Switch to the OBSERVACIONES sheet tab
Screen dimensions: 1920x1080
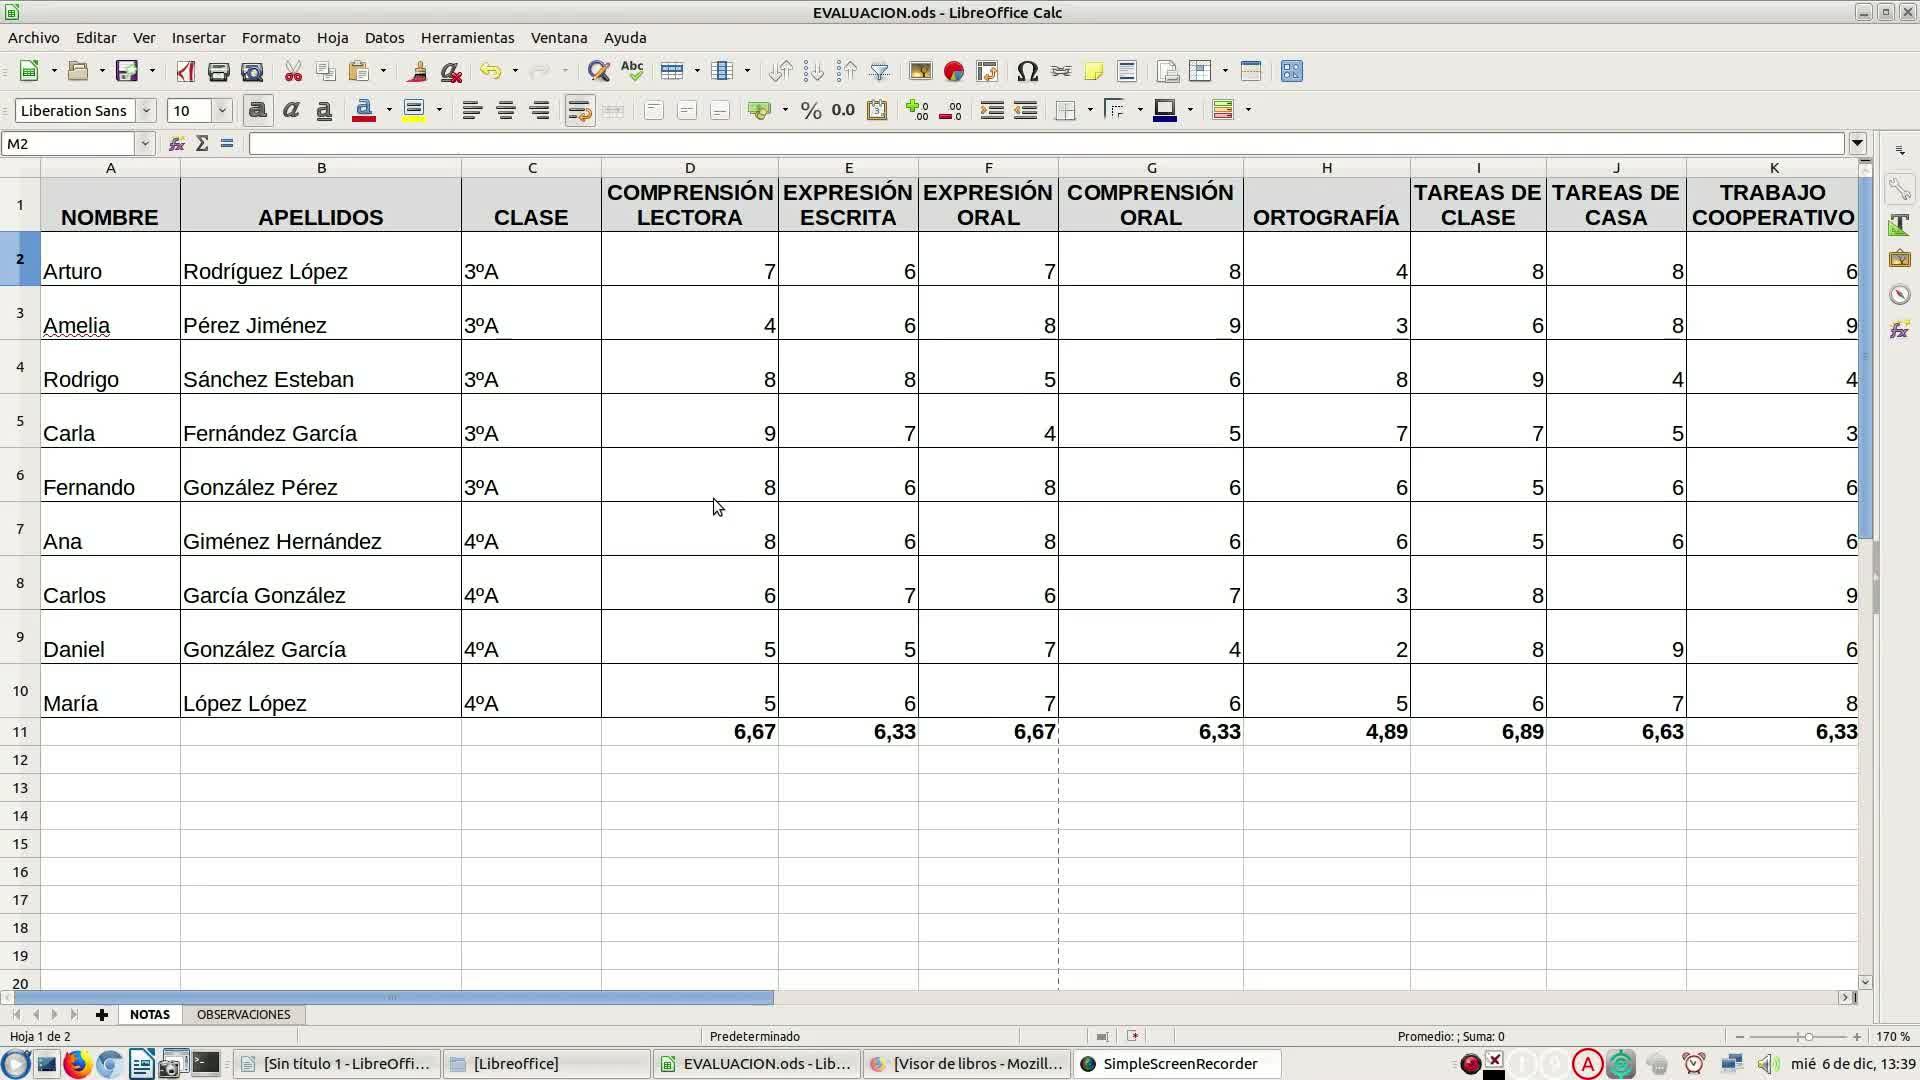(243, 1014)
